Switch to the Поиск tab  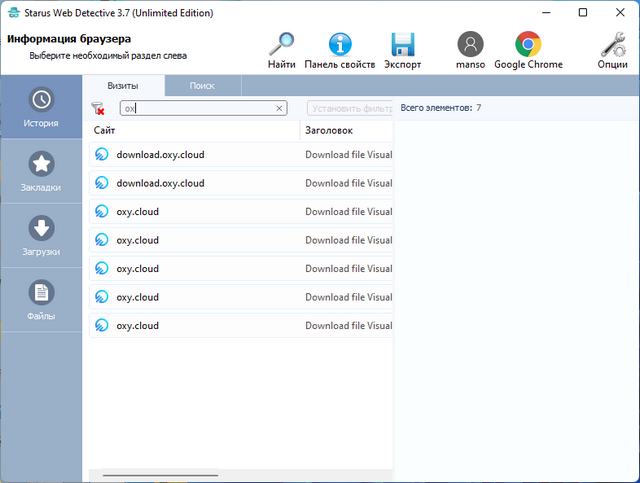(202, 86)
